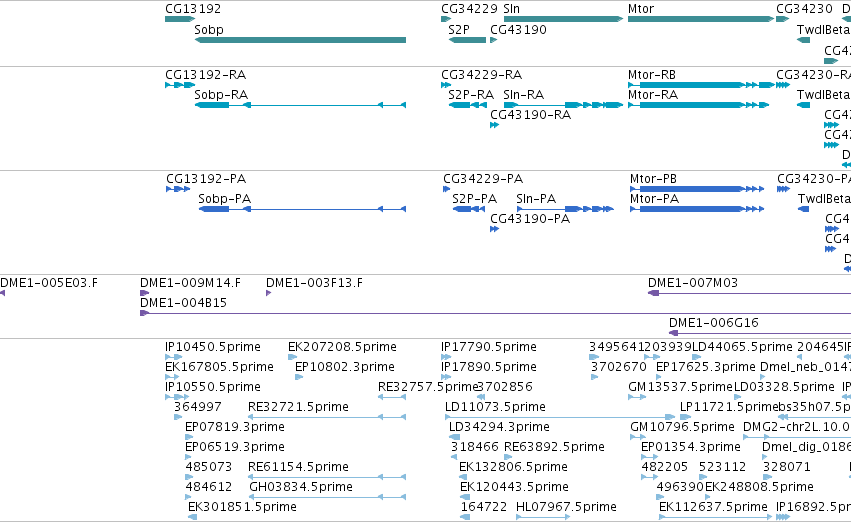Viewport: 851px width, 522px height.
Task: Click clone DME1-005E03.F
Action: 49,283
